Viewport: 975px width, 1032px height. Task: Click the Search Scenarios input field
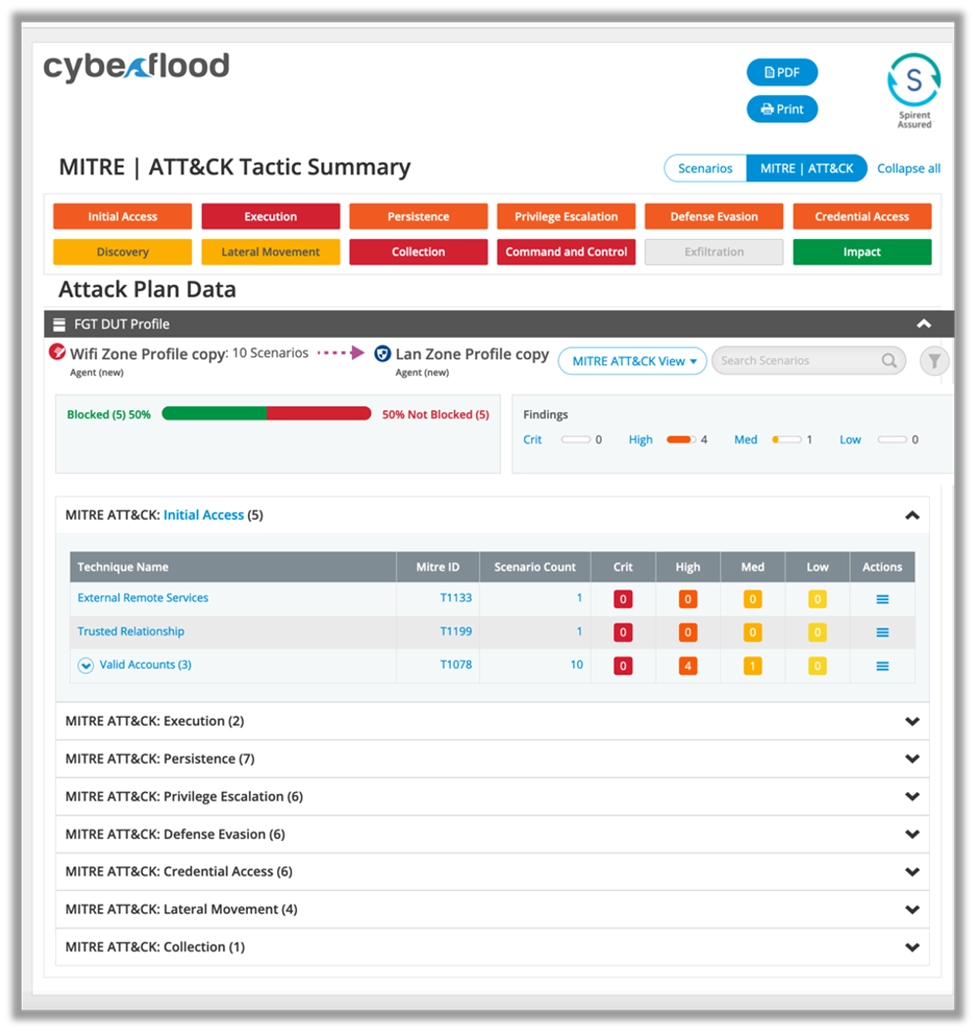(x=795, y=361)
